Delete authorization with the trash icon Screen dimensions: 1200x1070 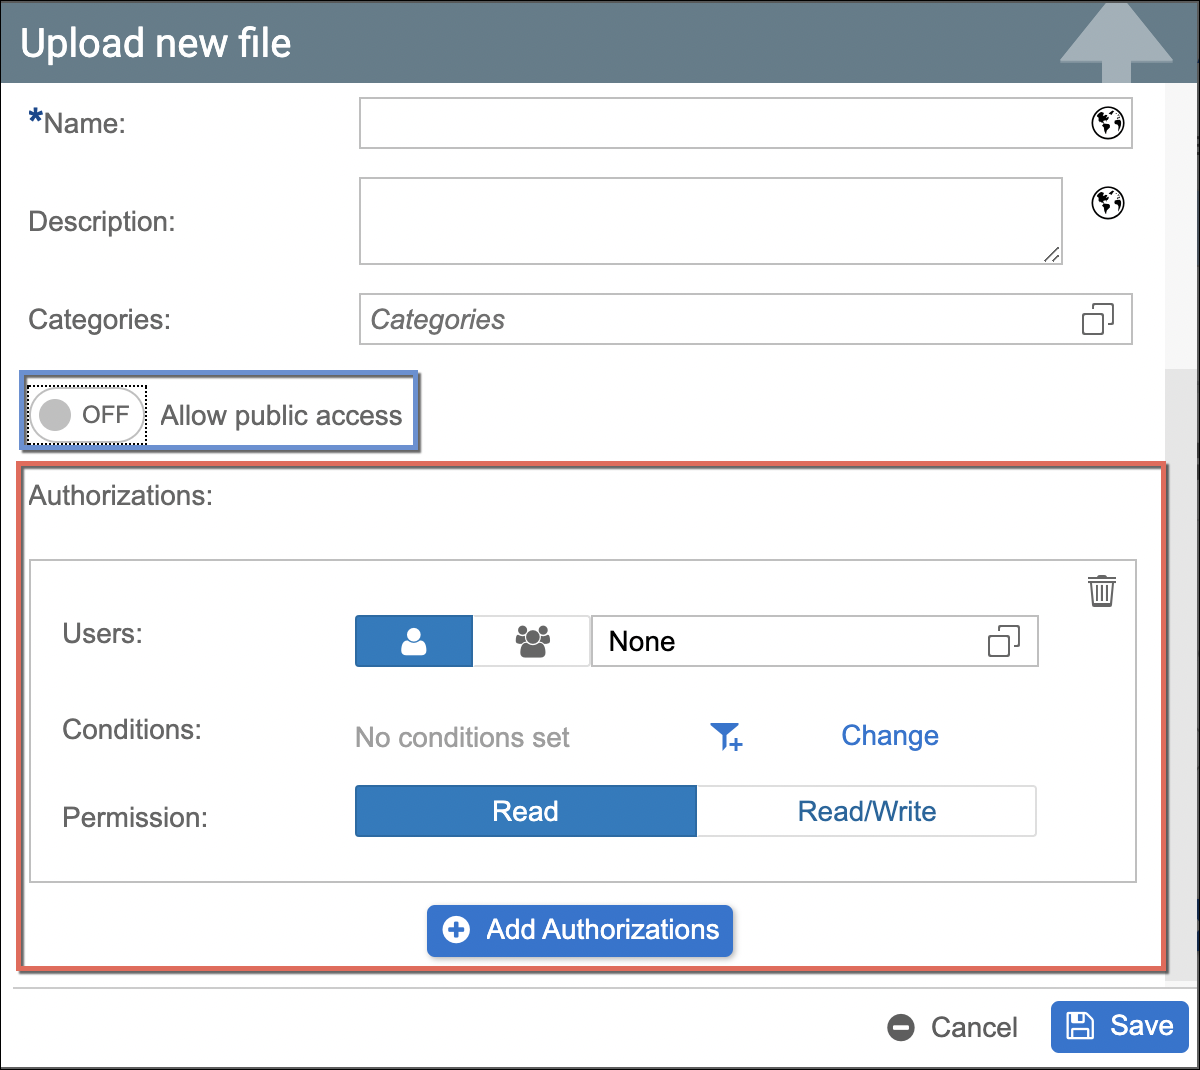1101,591
